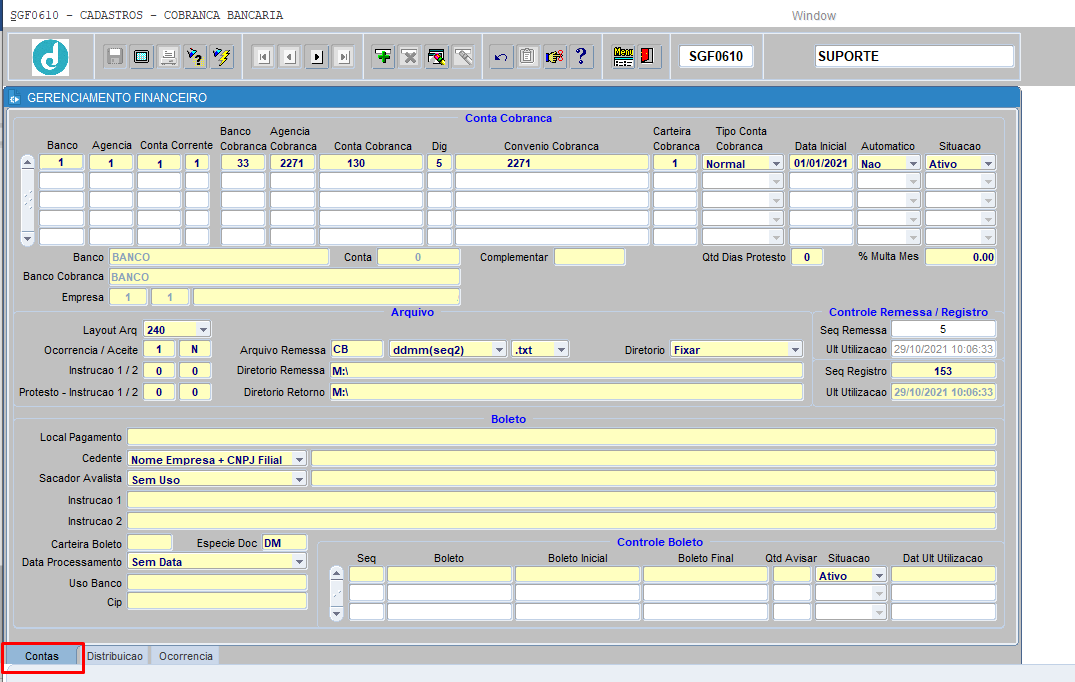Expand the Sacador Avalista dropdown showing Sem Uso
This screenshot has height=682, width=1075.
[x=300, y=479]
